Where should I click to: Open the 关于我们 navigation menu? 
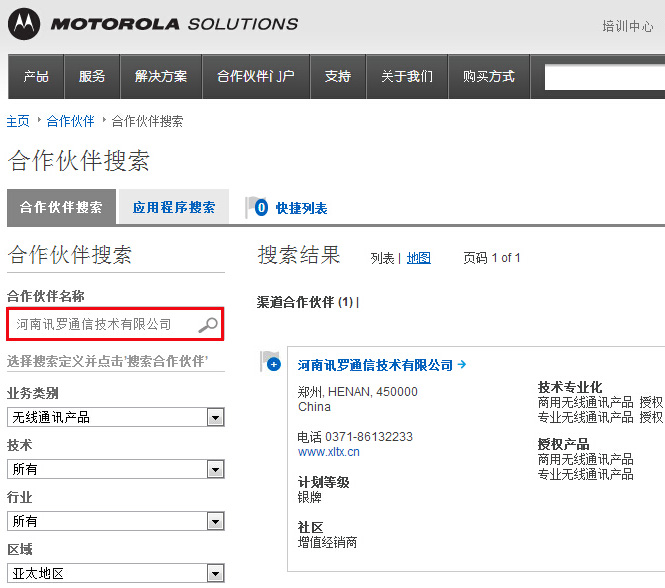click(x=407, y=76)
